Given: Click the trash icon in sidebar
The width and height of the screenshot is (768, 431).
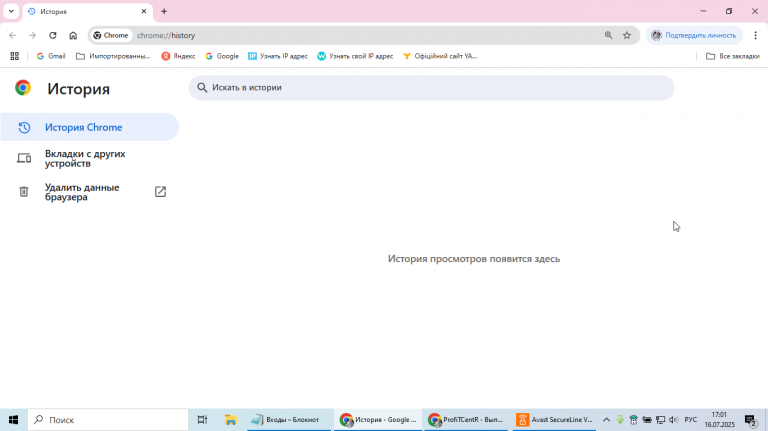Looking at the screenshot, I should point(24,192).
